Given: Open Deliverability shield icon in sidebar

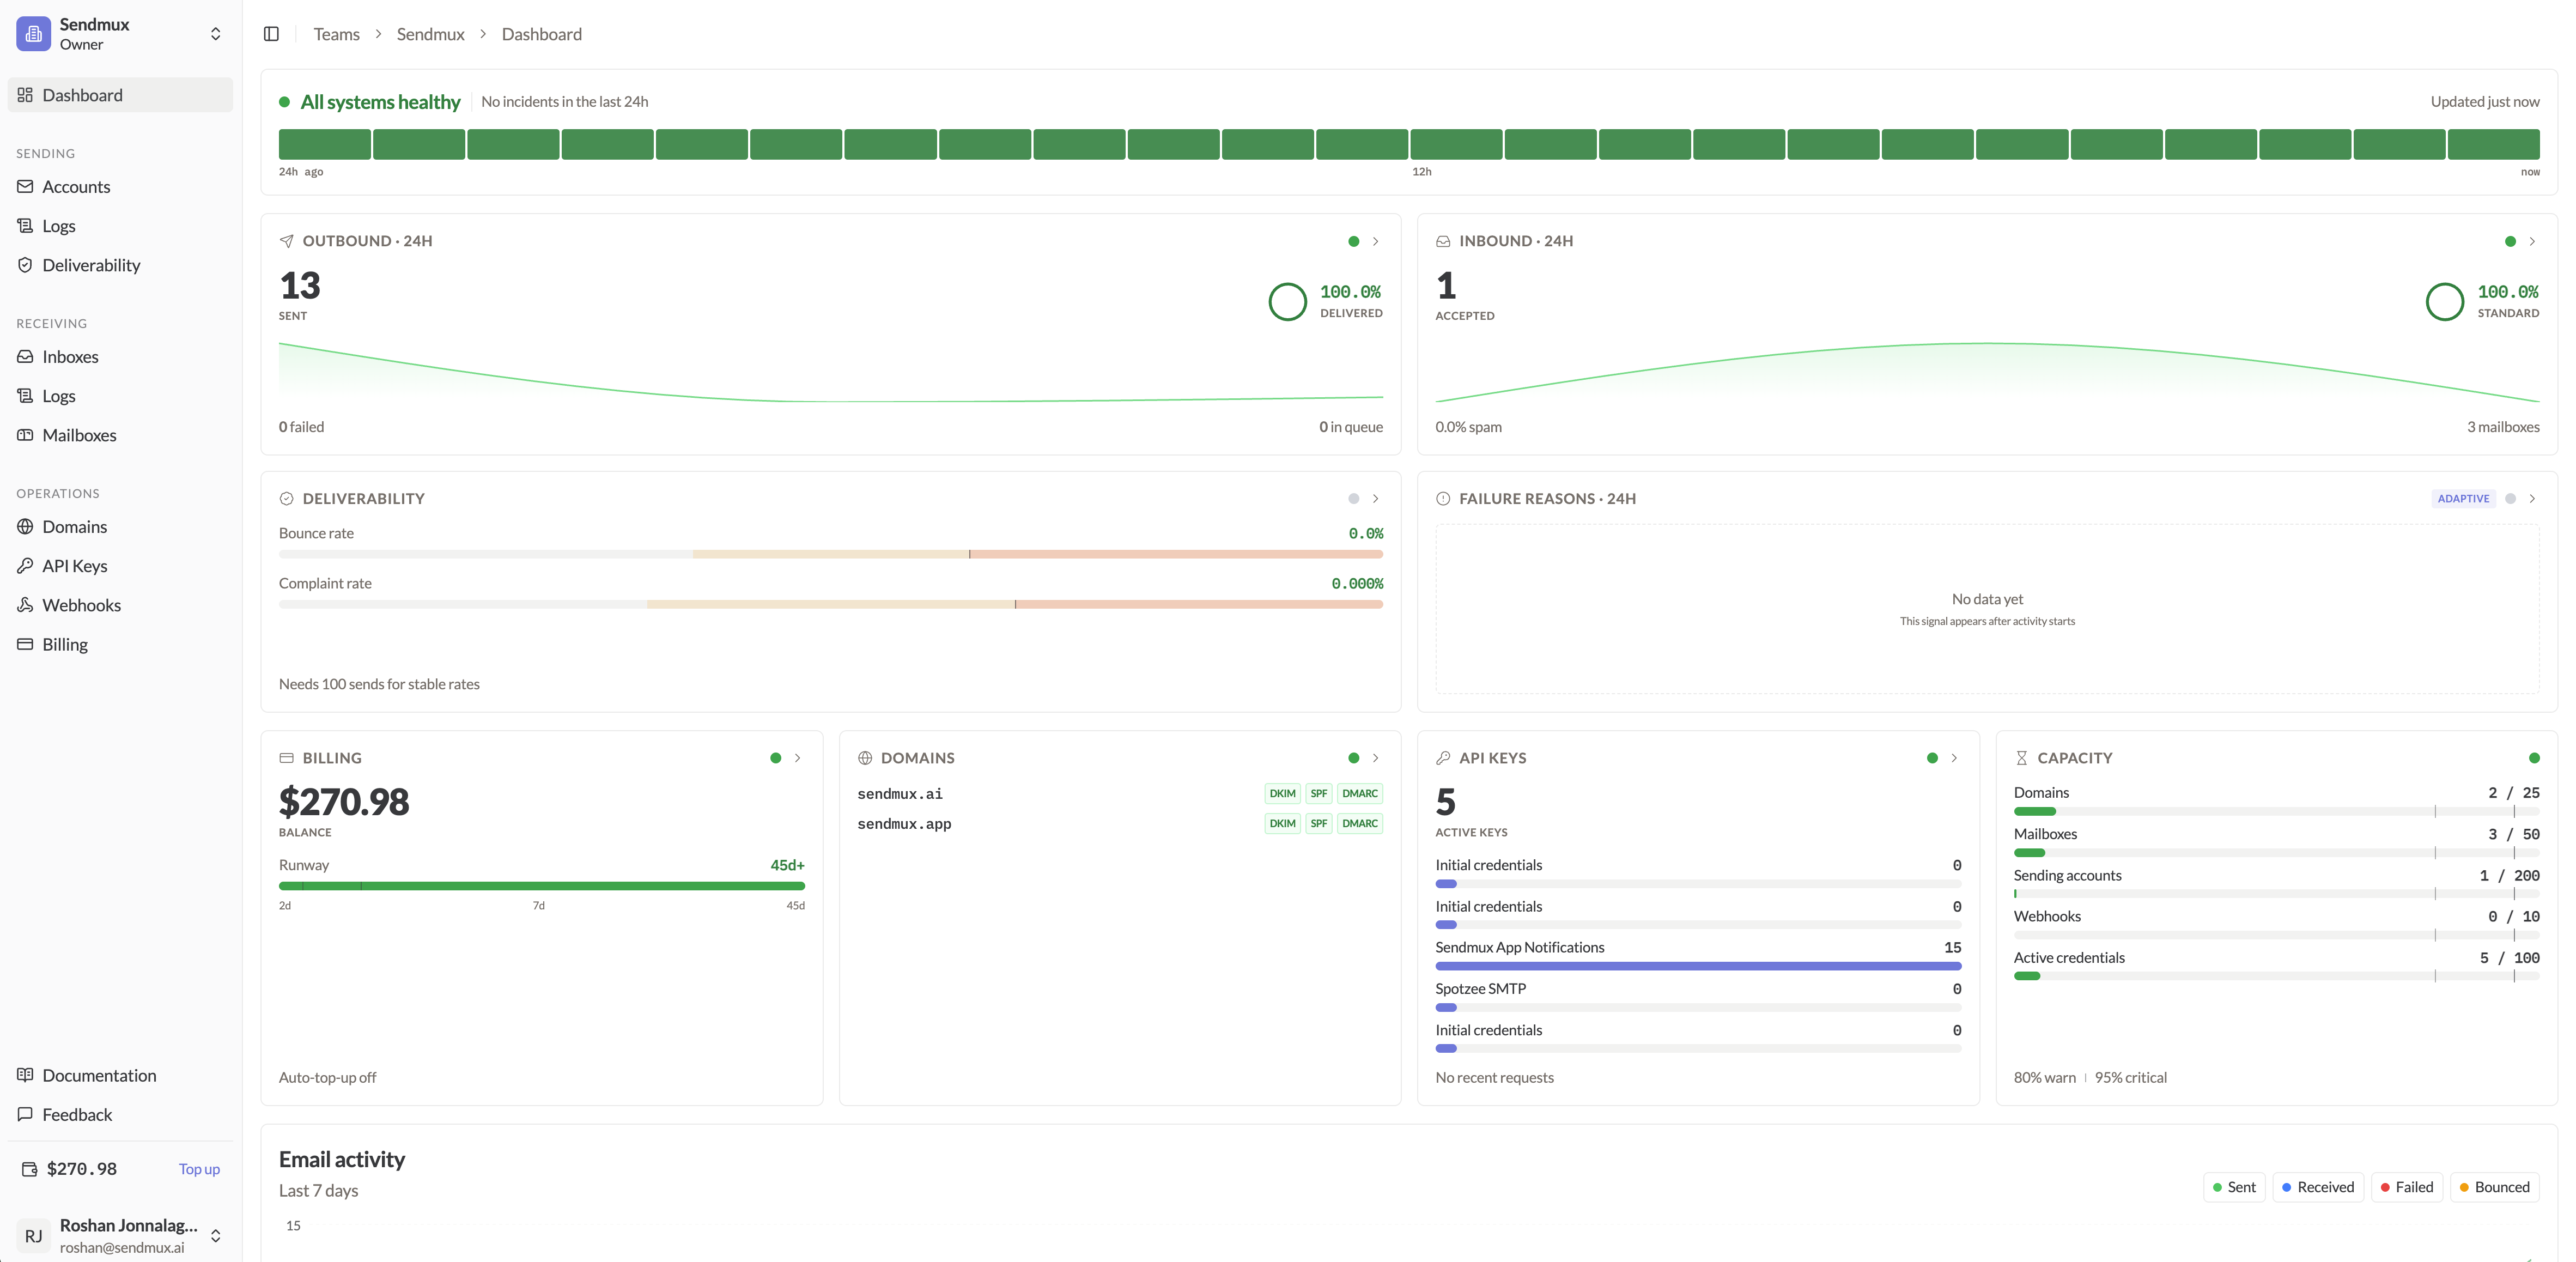Looking at the screenshot, I should pyautogui.click(x=25, y=265).
